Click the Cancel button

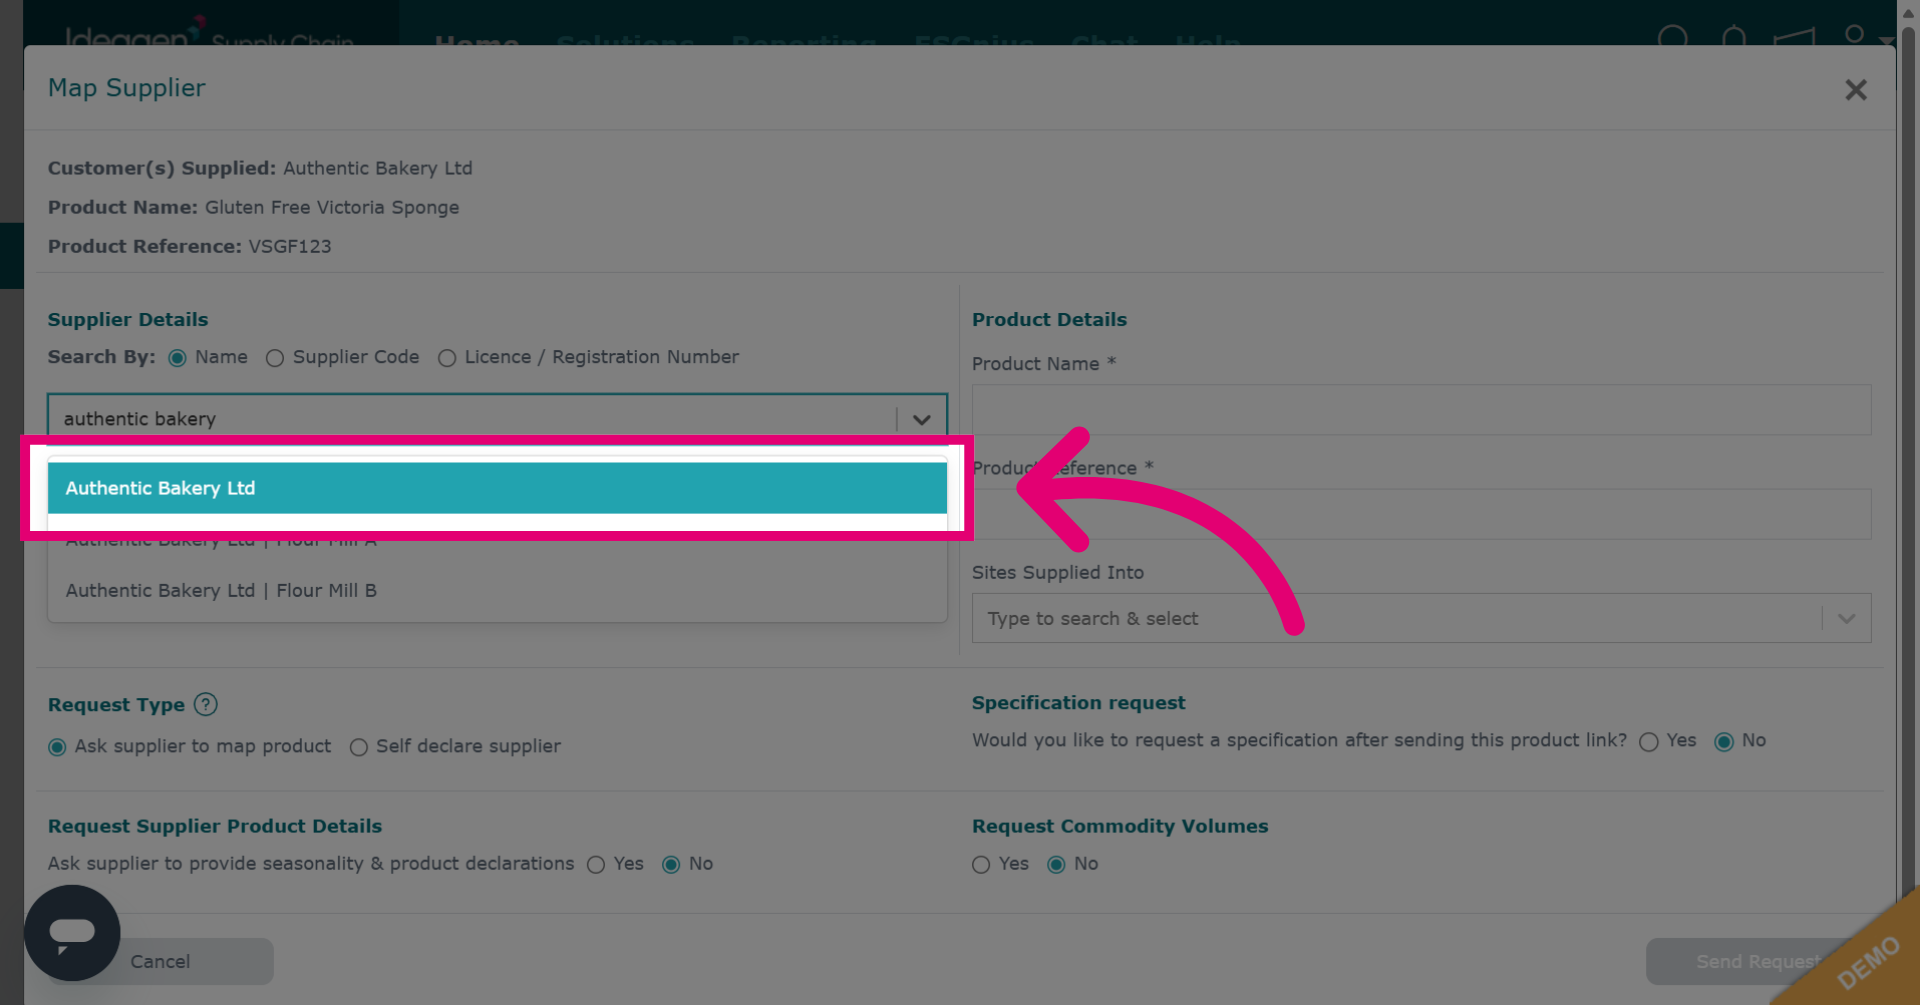click(160, 961)
